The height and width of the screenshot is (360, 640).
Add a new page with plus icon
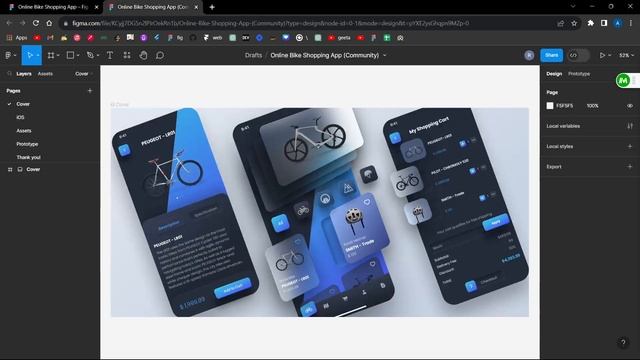coord(90,91)
